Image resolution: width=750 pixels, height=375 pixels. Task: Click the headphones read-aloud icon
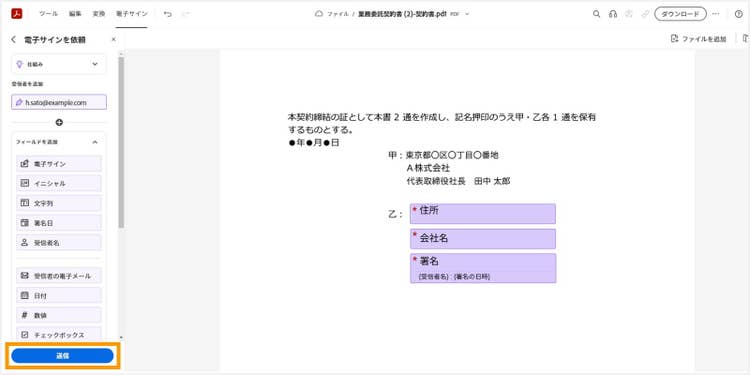(x=613, y=14)
